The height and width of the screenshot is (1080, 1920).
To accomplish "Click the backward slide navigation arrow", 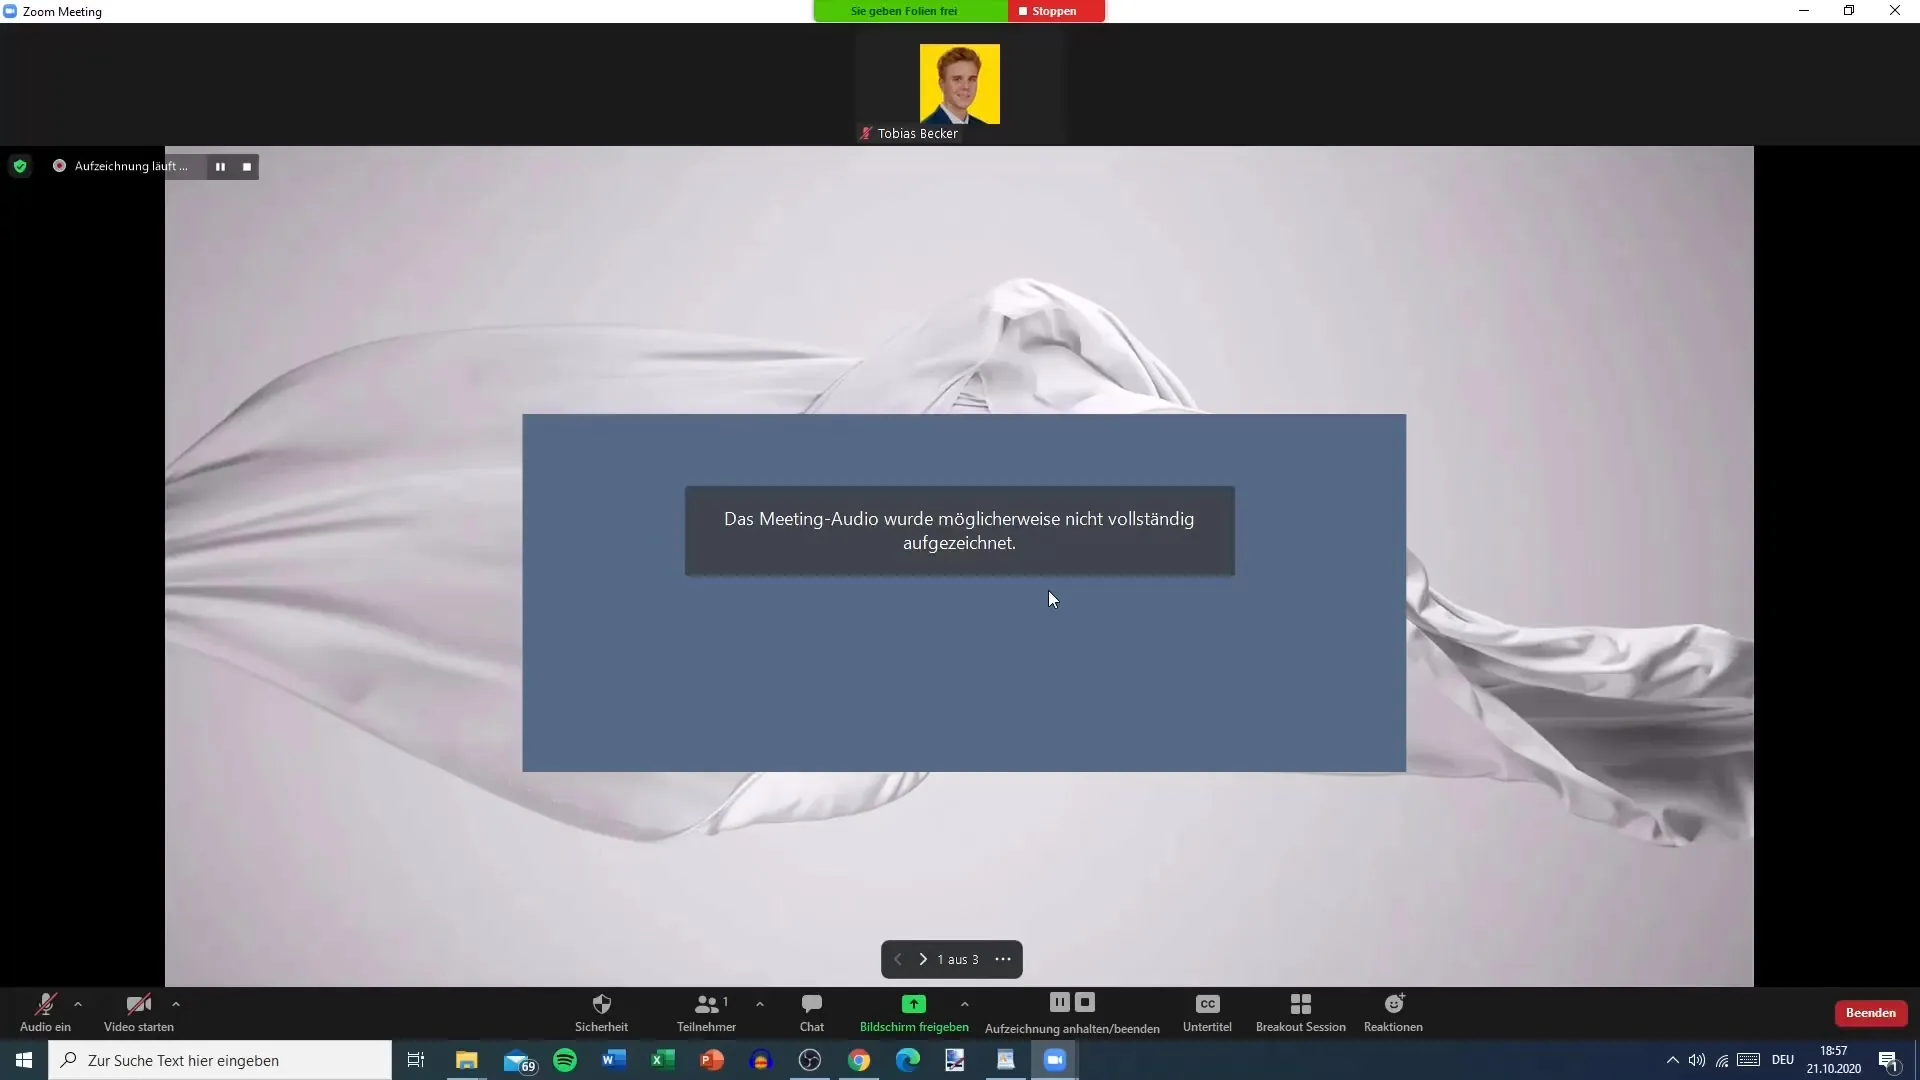I will point(897,959).
